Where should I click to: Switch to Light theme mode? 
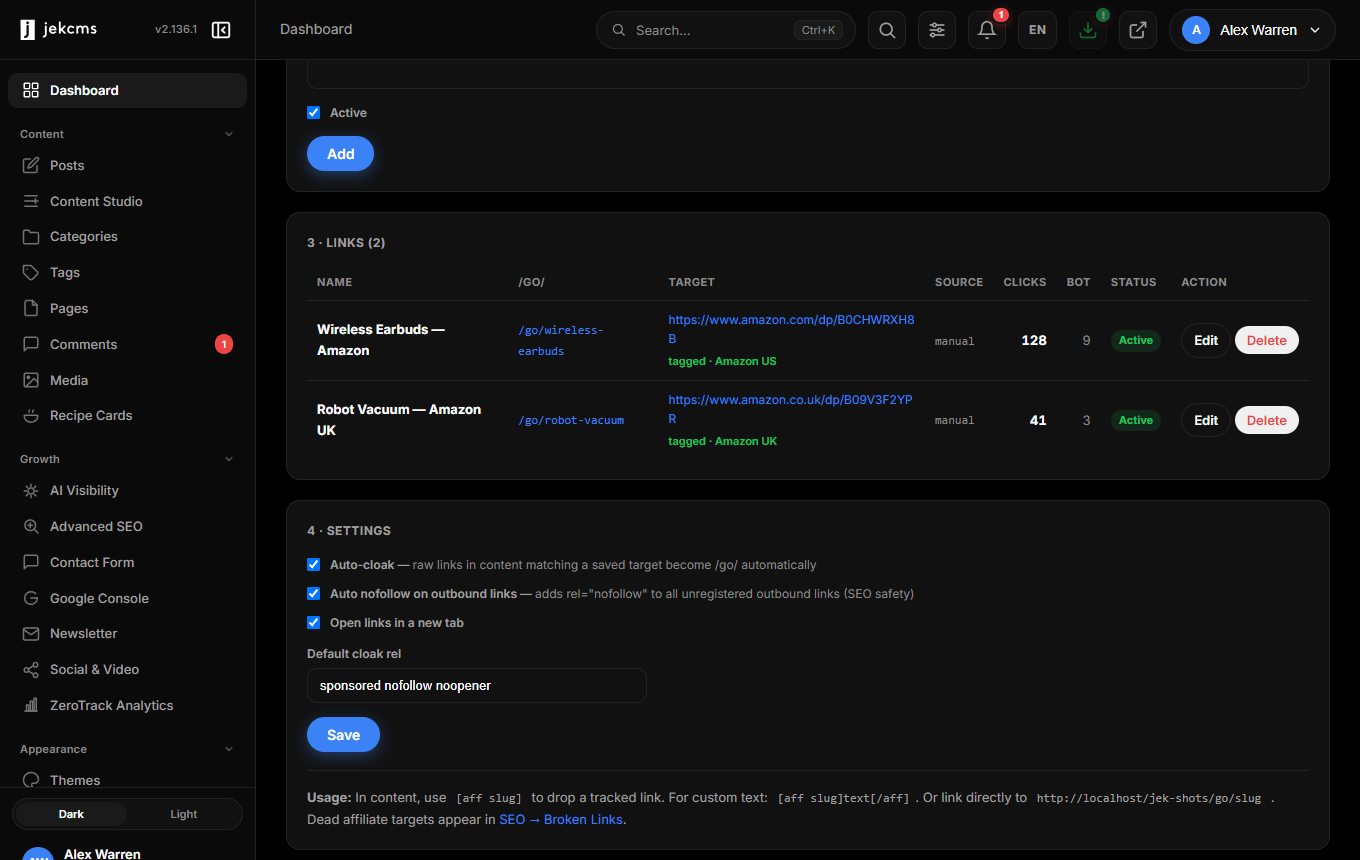[184, 814]
